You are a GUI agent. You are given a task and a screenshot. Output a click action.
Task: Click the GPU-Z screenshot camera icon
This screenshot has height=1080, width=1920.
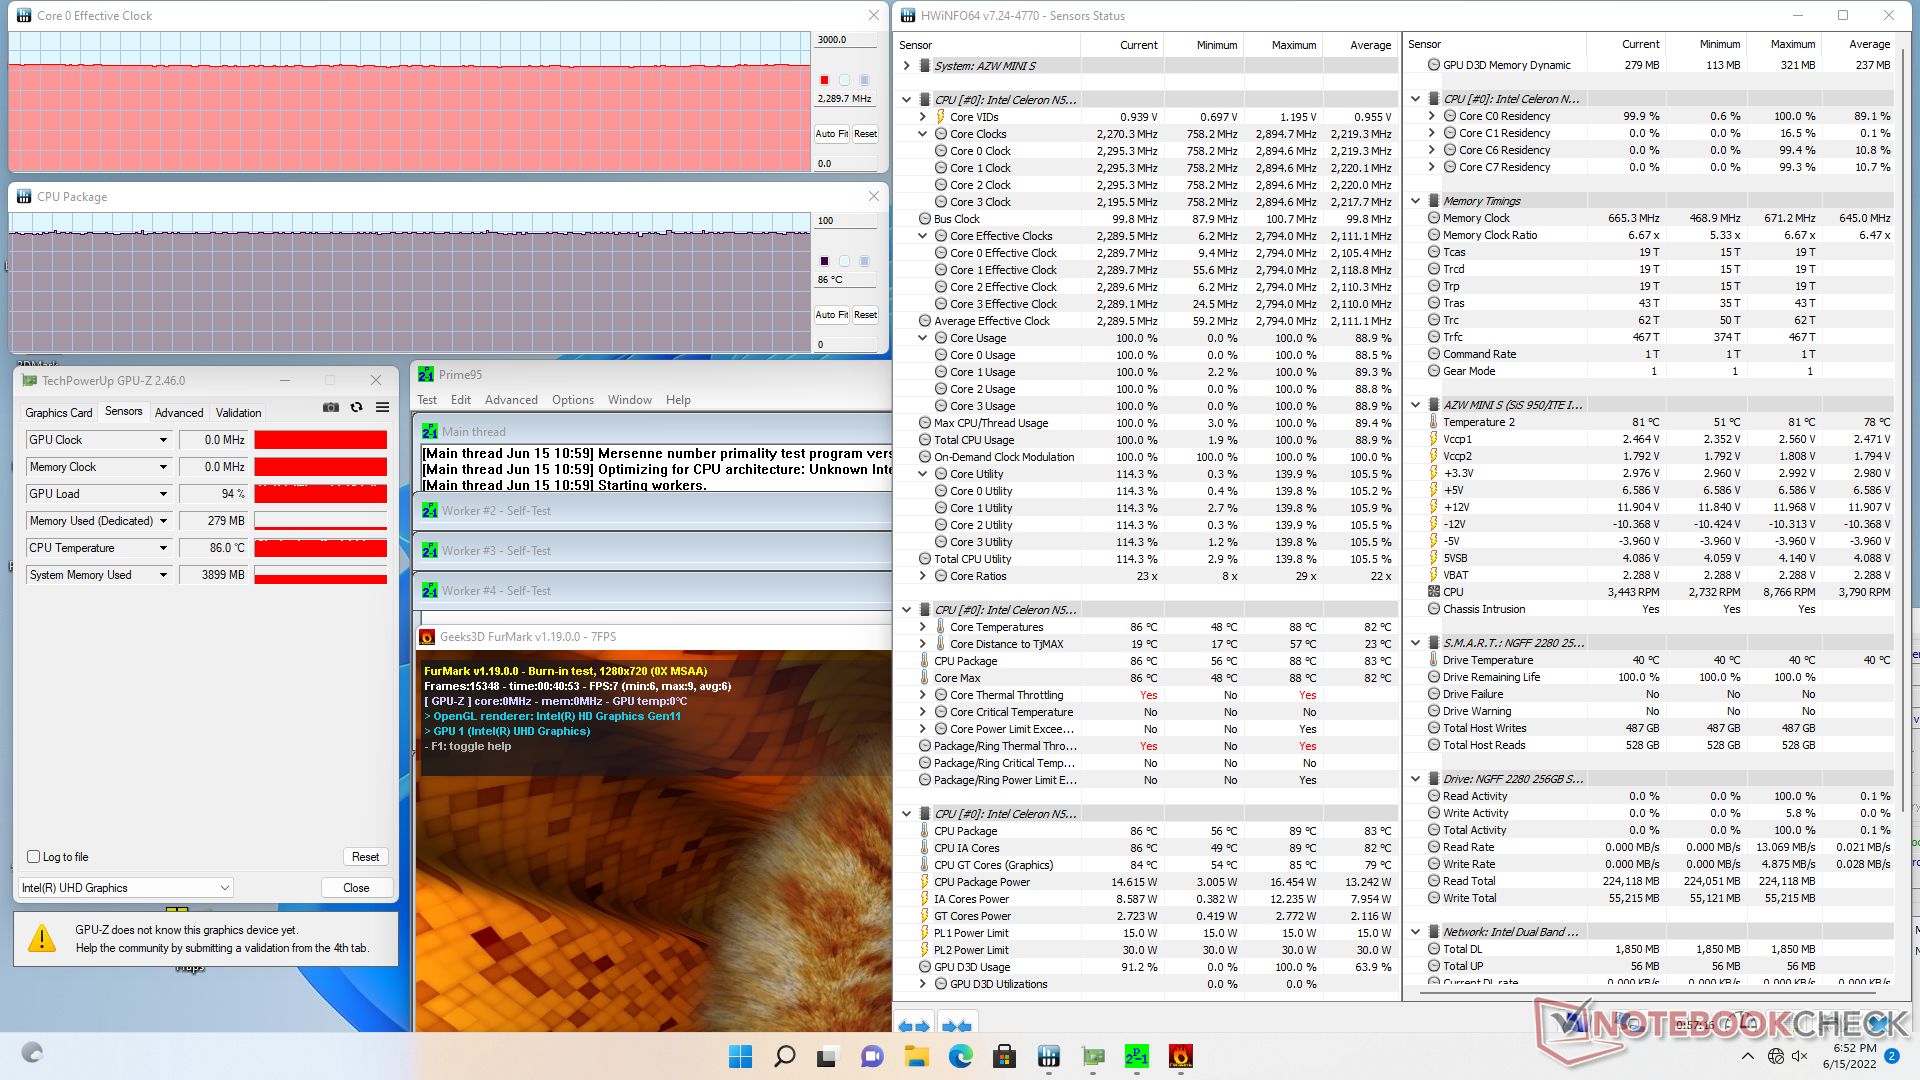[331, 407]
